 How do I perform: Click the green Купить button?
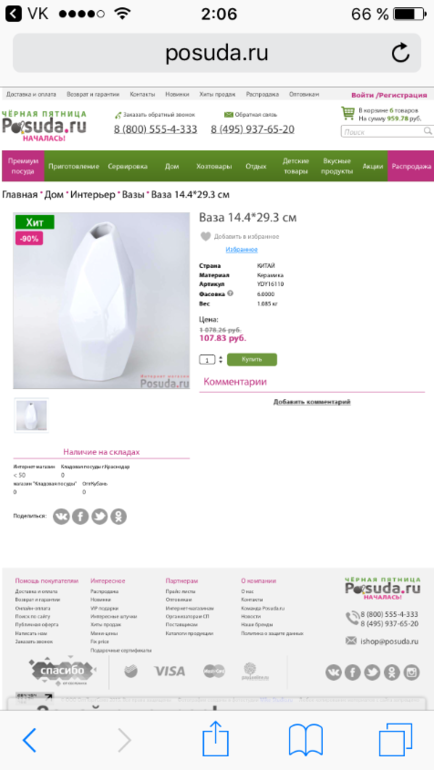[252, 359]
